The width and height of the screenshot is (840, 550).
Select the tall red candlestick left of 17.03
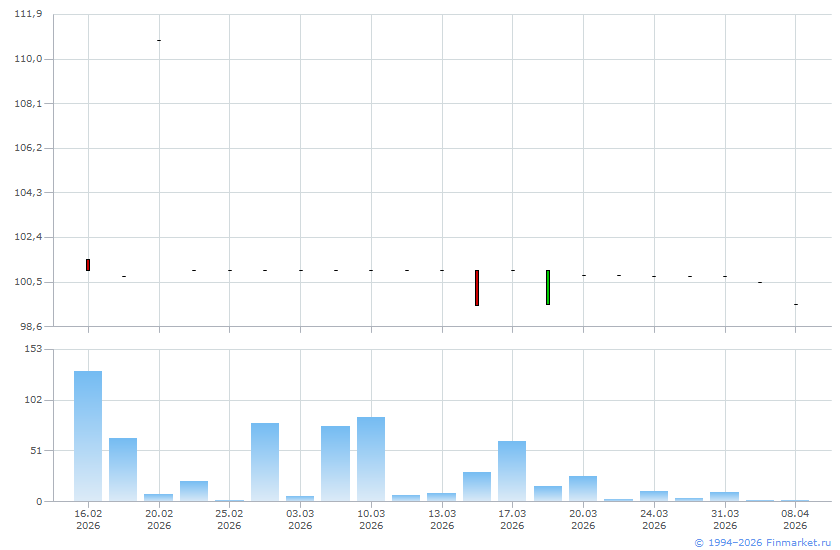click(x=477, y=288)
